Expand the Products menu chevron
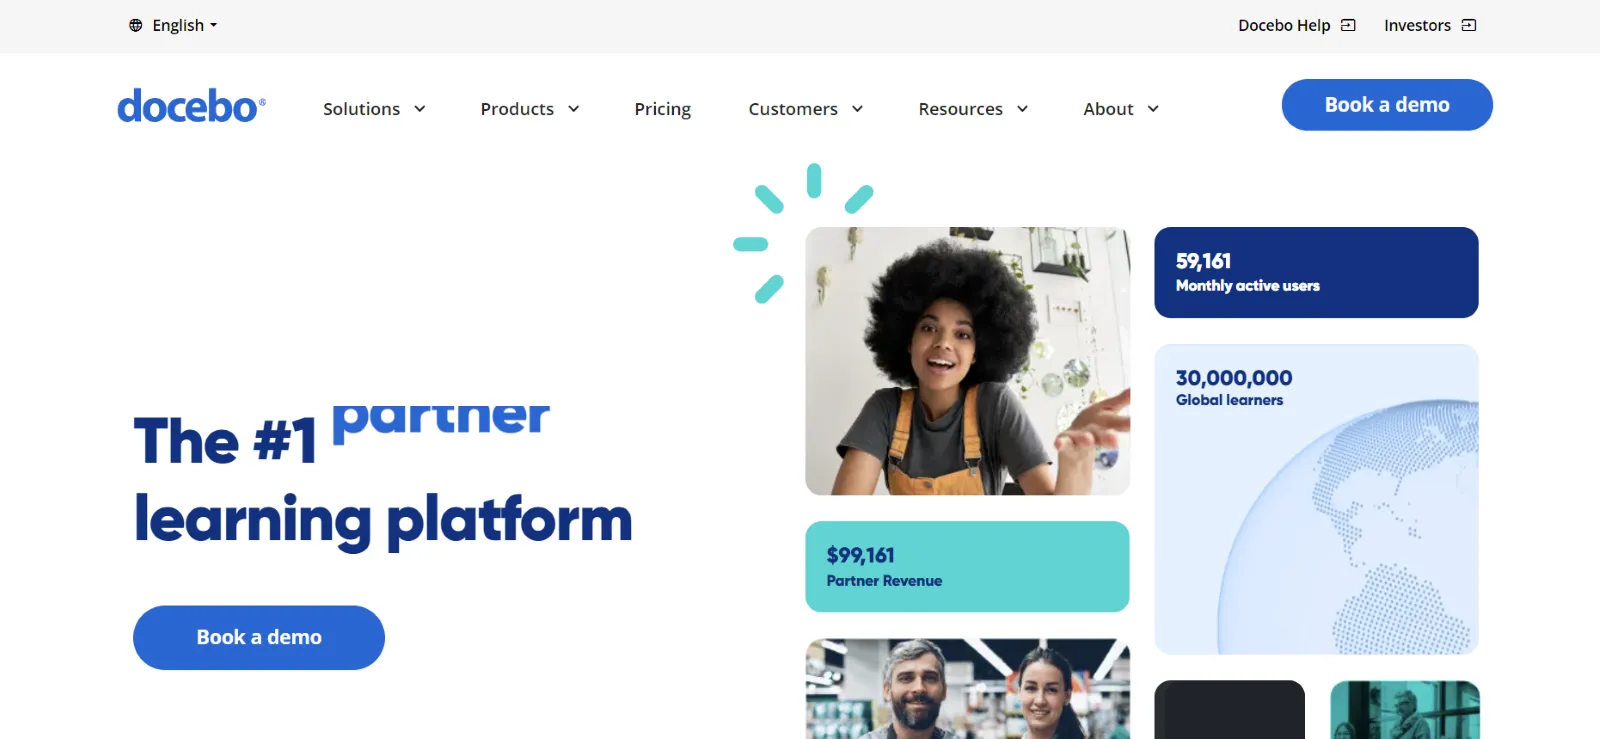This screenshot has height=739, width=1600. [574, 109]
